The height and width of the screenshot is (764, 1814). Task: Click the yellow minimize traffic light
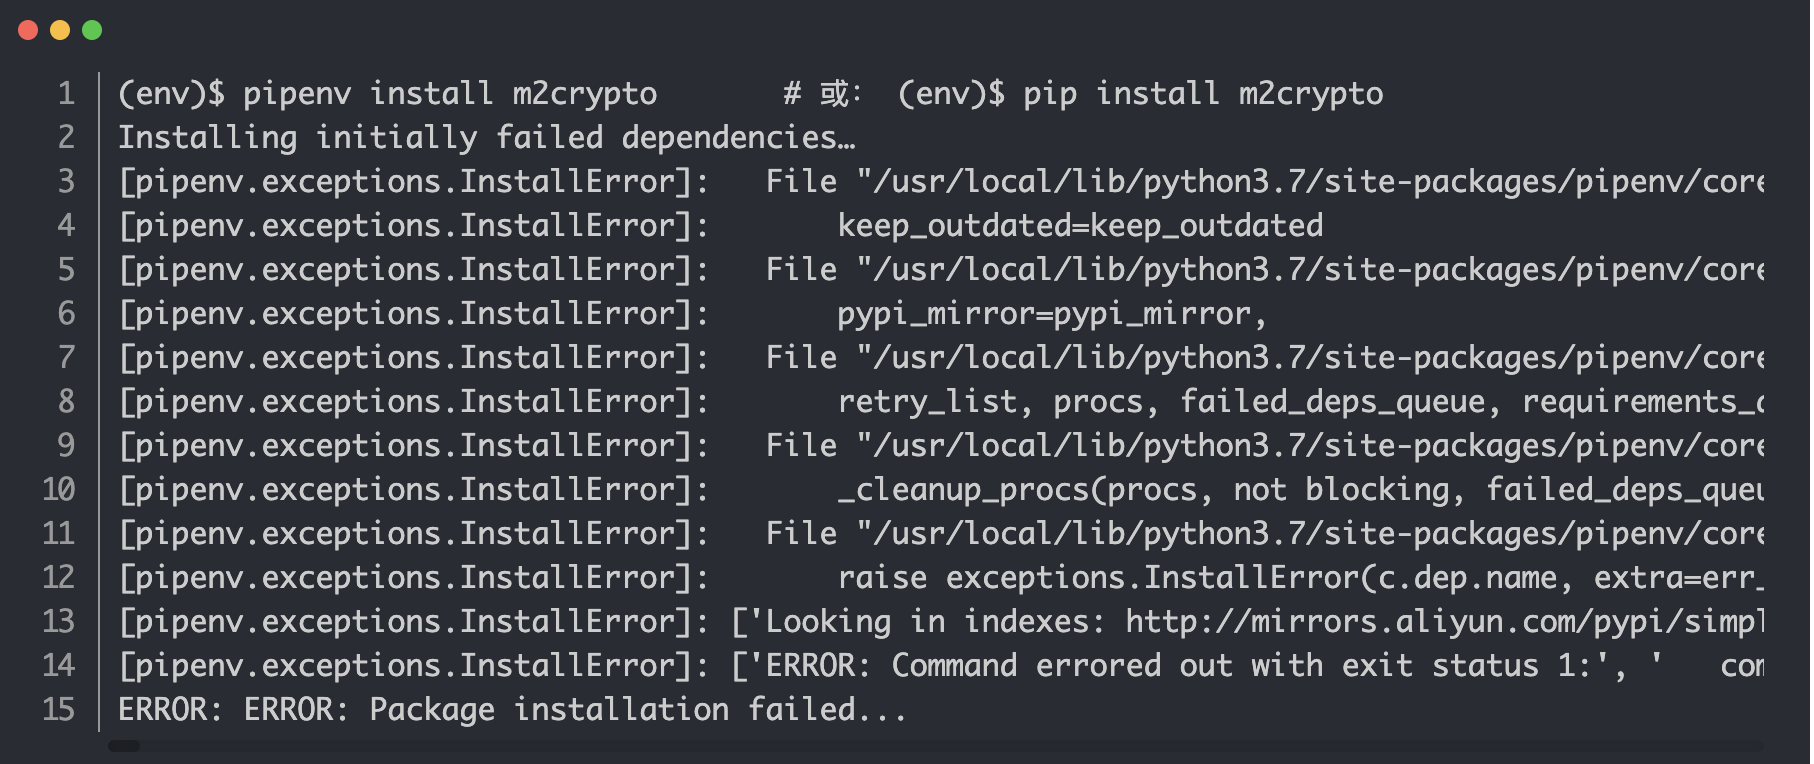point(60,31)
